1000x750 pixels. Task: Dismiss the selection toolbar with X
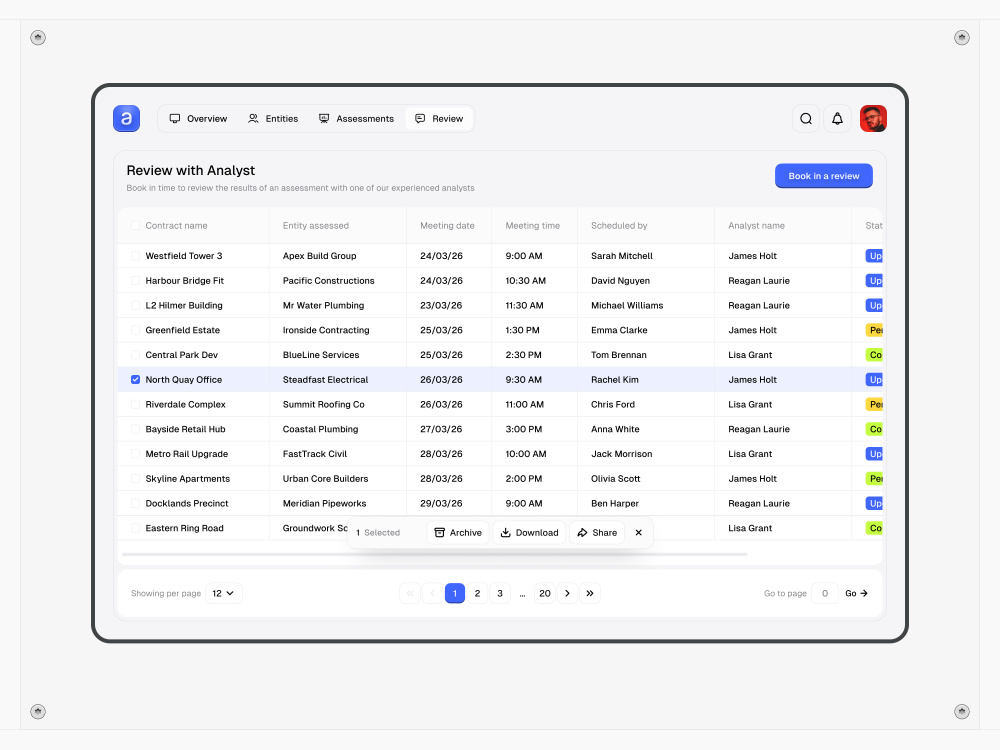pyautogui.click(x=638, y=533)
